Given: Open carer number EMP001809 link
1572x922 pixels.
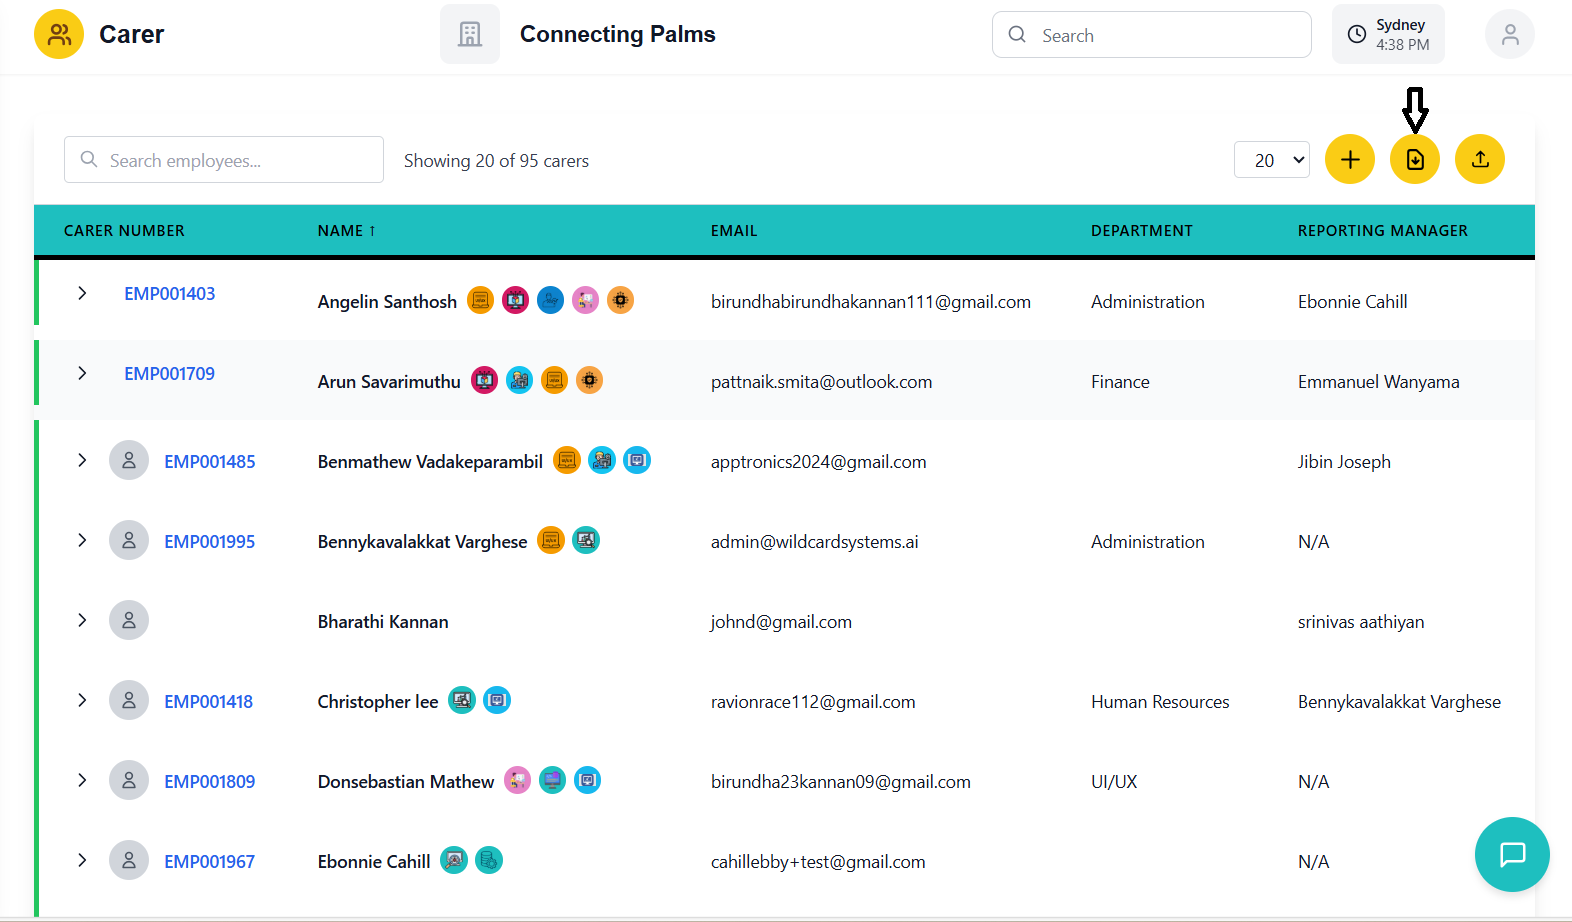Looking at the screenshot, I should pyautogui.click(x=209, y=782).
